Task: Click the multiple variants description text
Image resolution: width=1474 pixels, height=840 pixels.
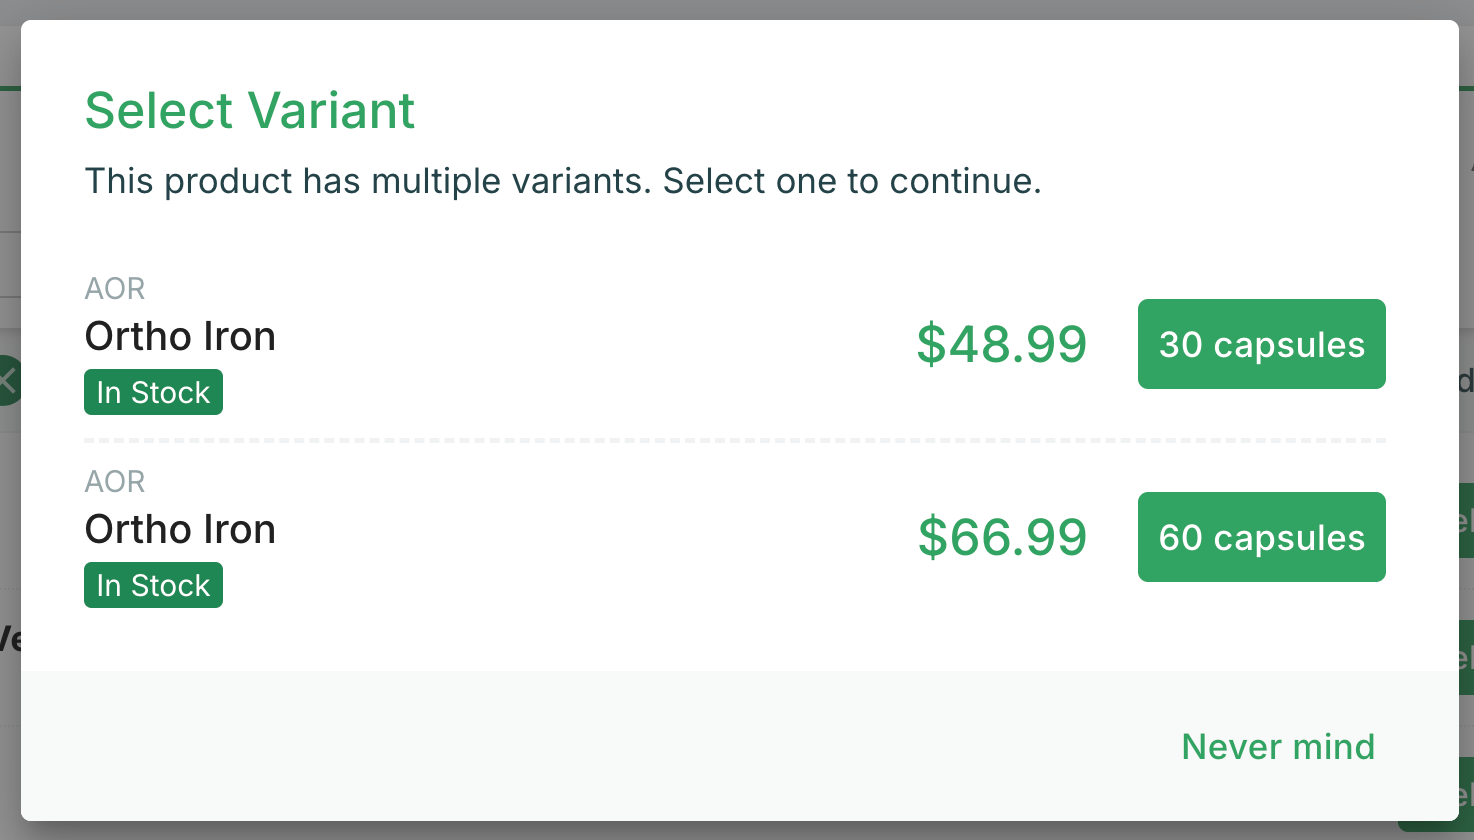Action: point(563,181)
